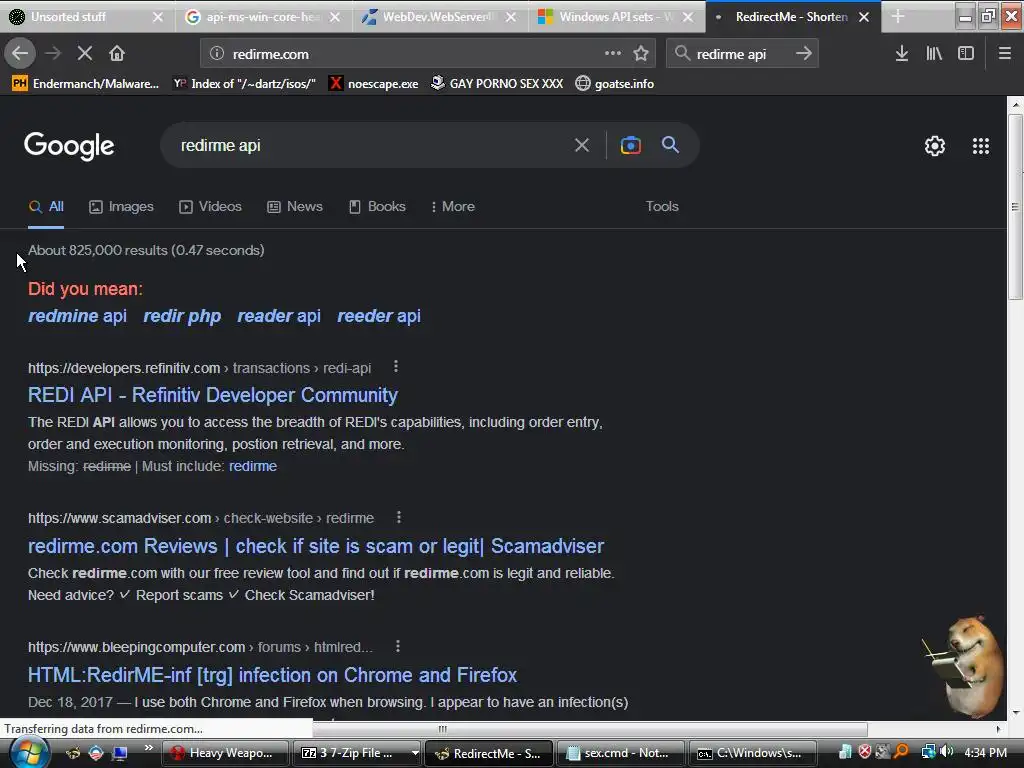Click the reader api suggestion

coord(279,316)
